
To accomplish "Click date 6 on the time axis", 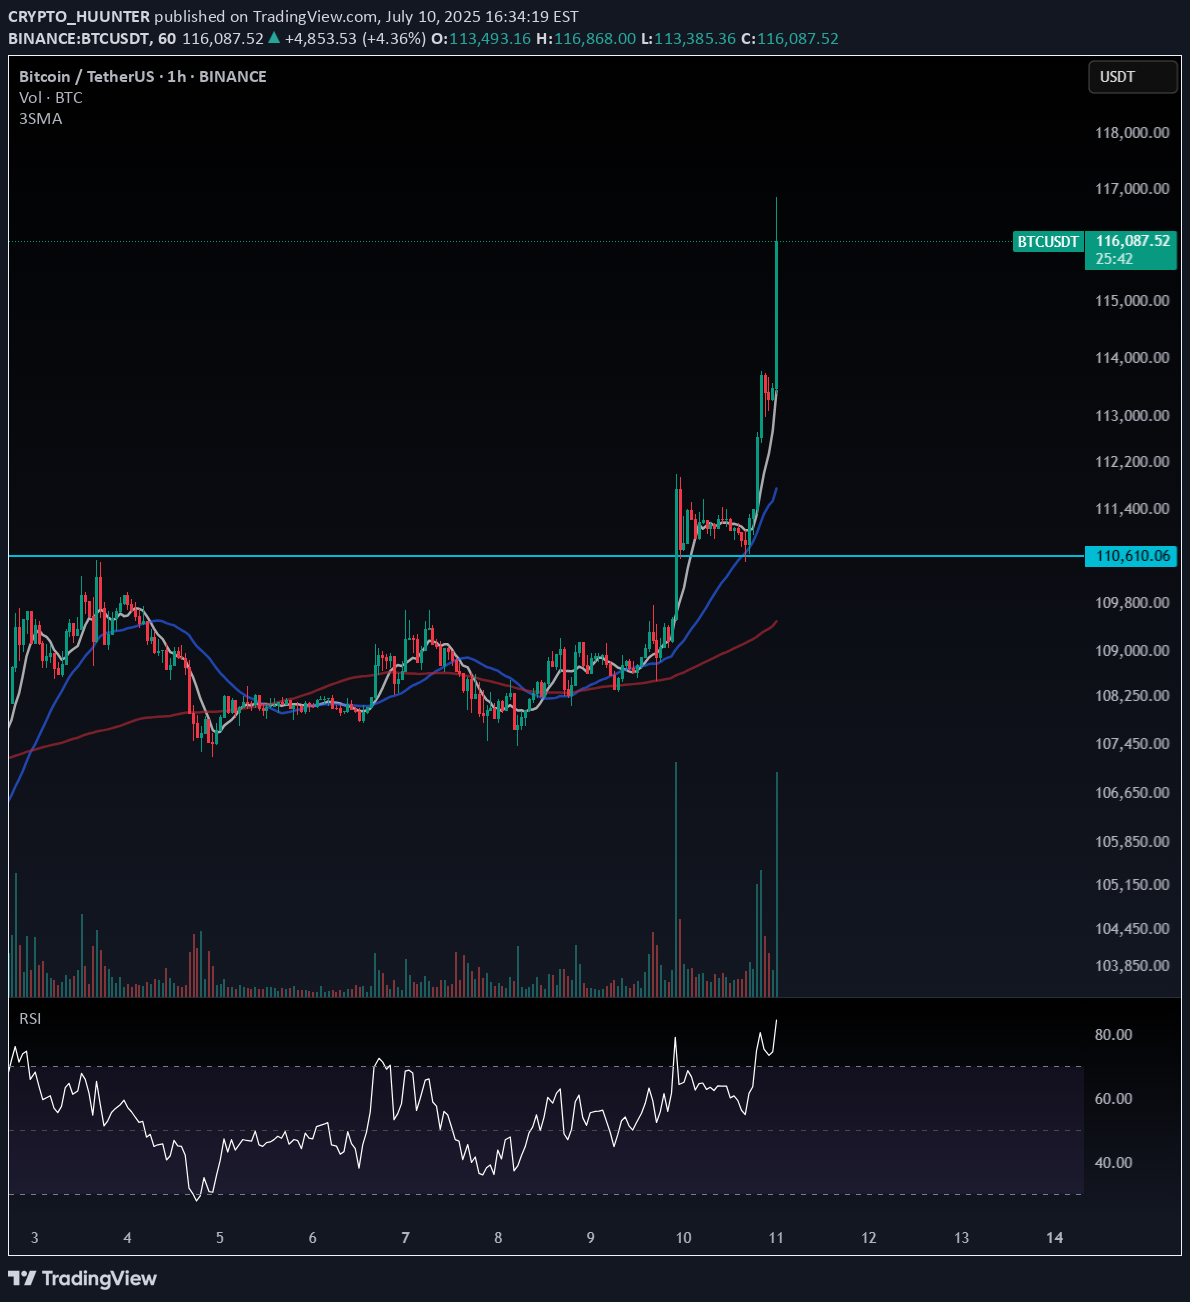I will pyautogui.click(x=313, y=1238).
